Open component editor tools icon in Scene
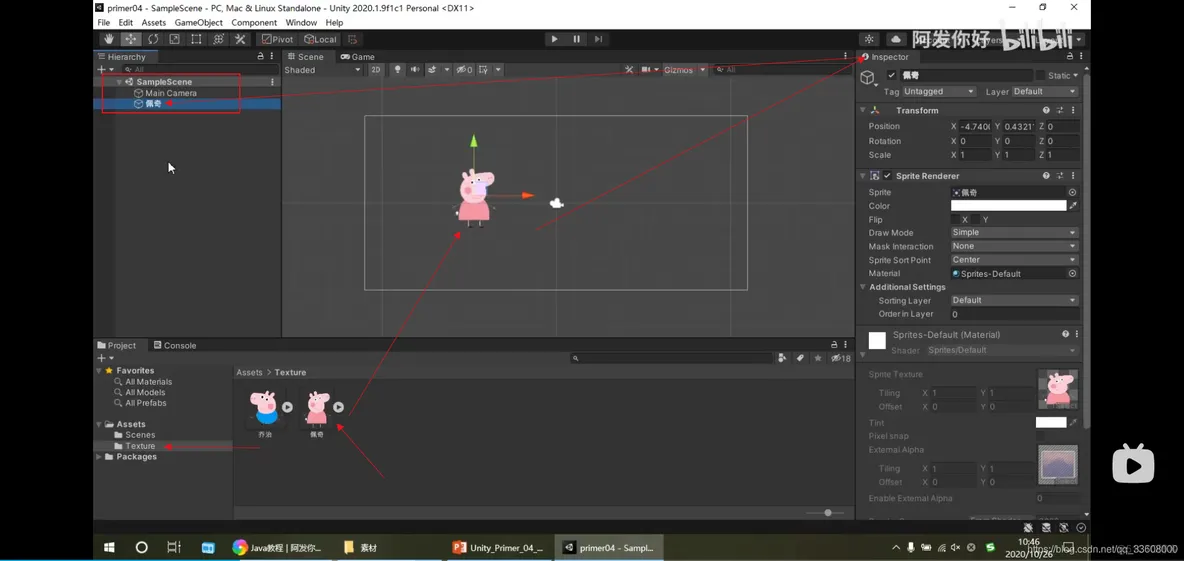Image resolution: width=1184 pixels, height=561 pixels. [x=629, y=69]
